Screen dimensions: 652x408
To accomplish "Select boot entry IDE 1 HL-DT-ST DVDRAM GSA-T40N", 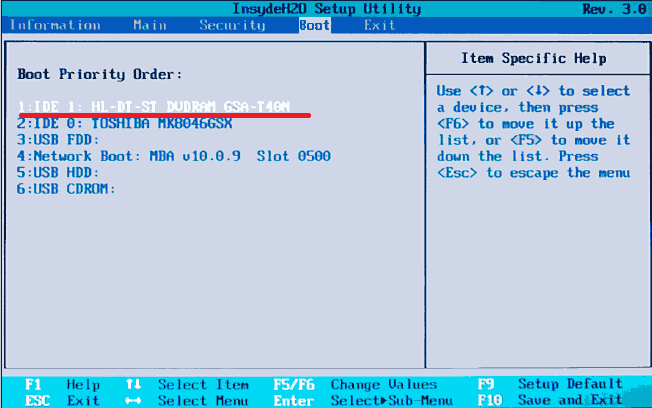I will [153, 107].
